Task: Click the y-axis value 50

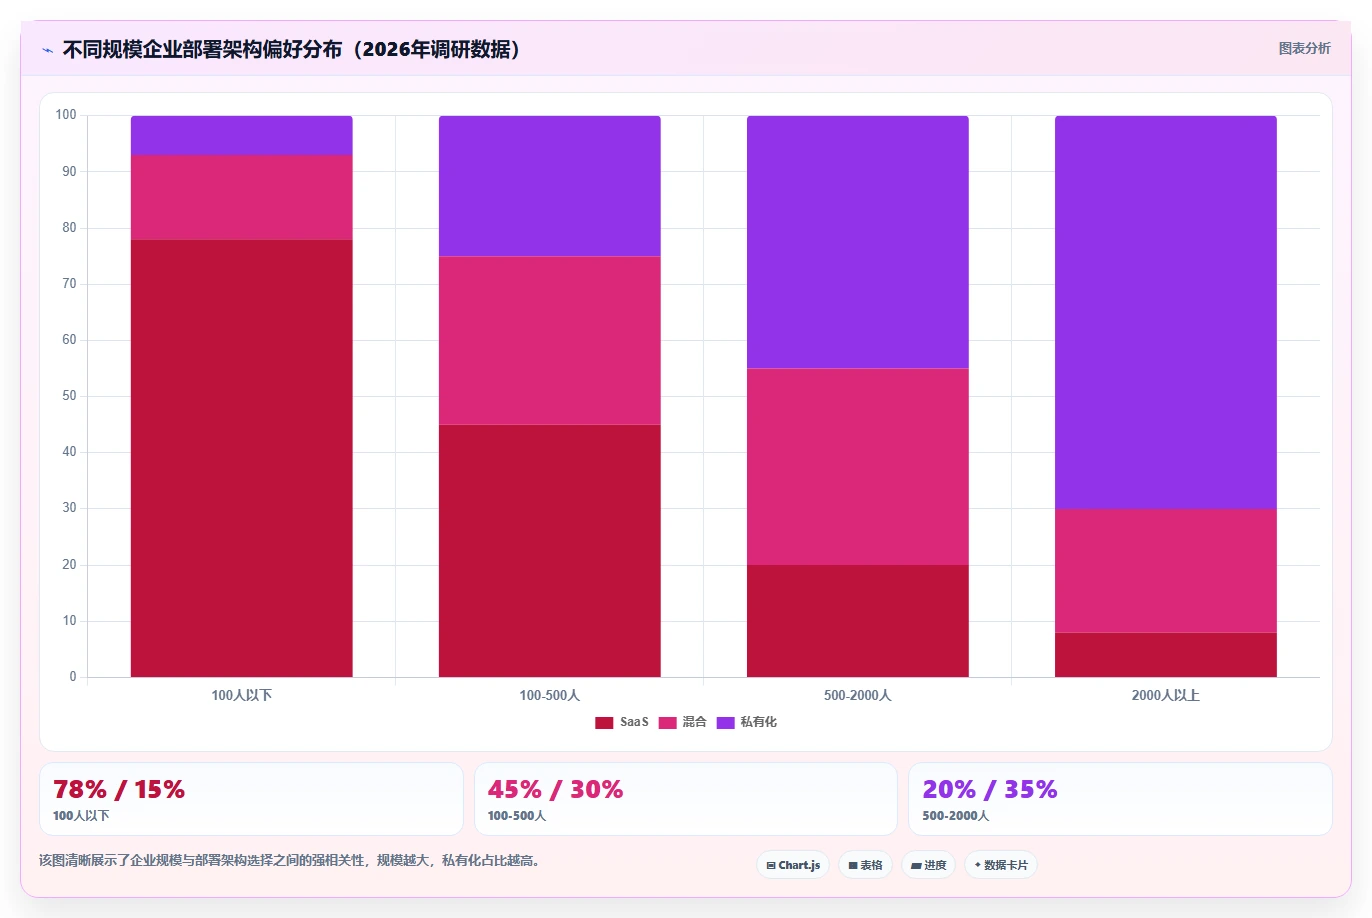Action: click(69, 396)
